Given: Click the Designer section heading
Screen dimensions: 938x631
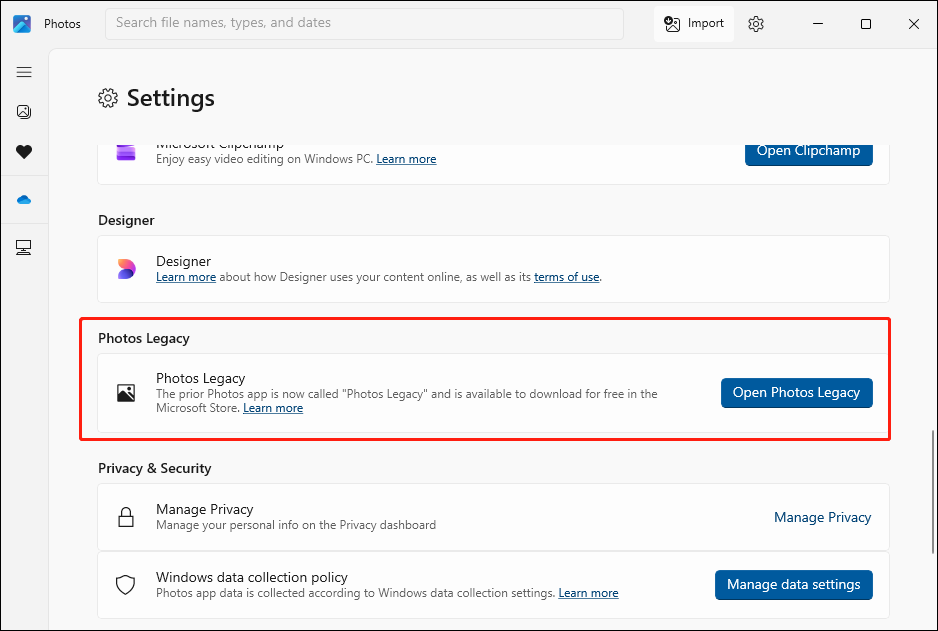Looking at the screenshot, I should click(x=126, y=220).
